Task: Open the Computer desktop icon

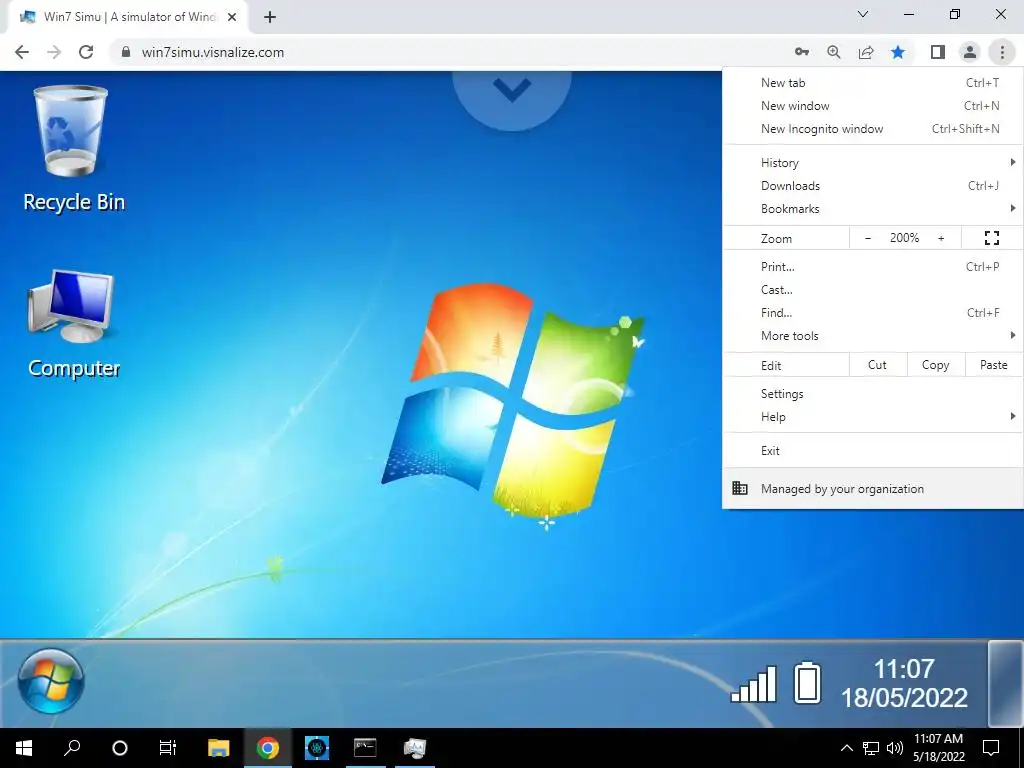Action: [x=73, y=323]
